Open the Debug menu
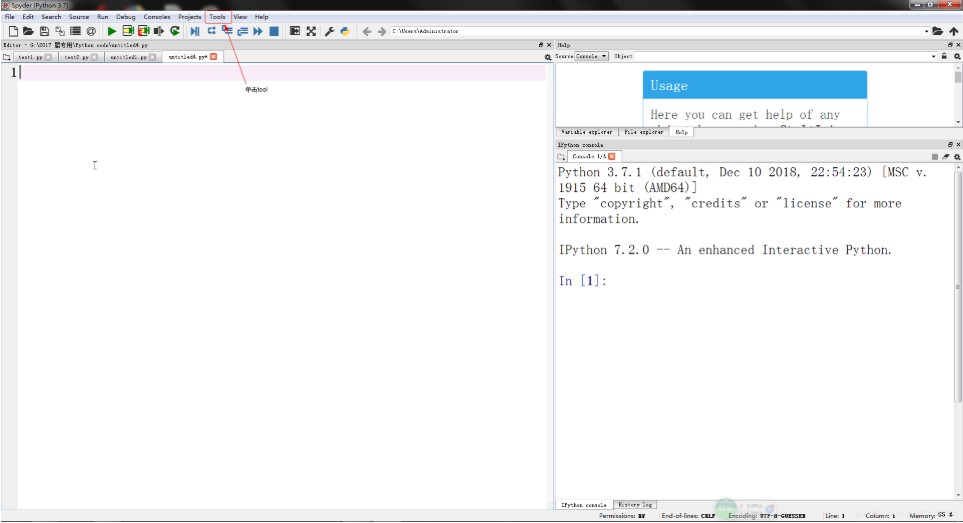Viewport: 963px width, 523px height. [126, 17]
